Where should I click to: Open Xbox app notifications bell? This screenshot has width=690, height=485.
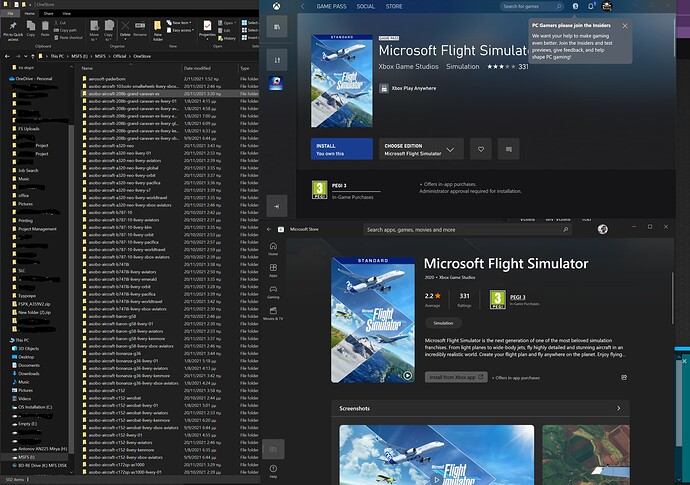click(591, 6)
